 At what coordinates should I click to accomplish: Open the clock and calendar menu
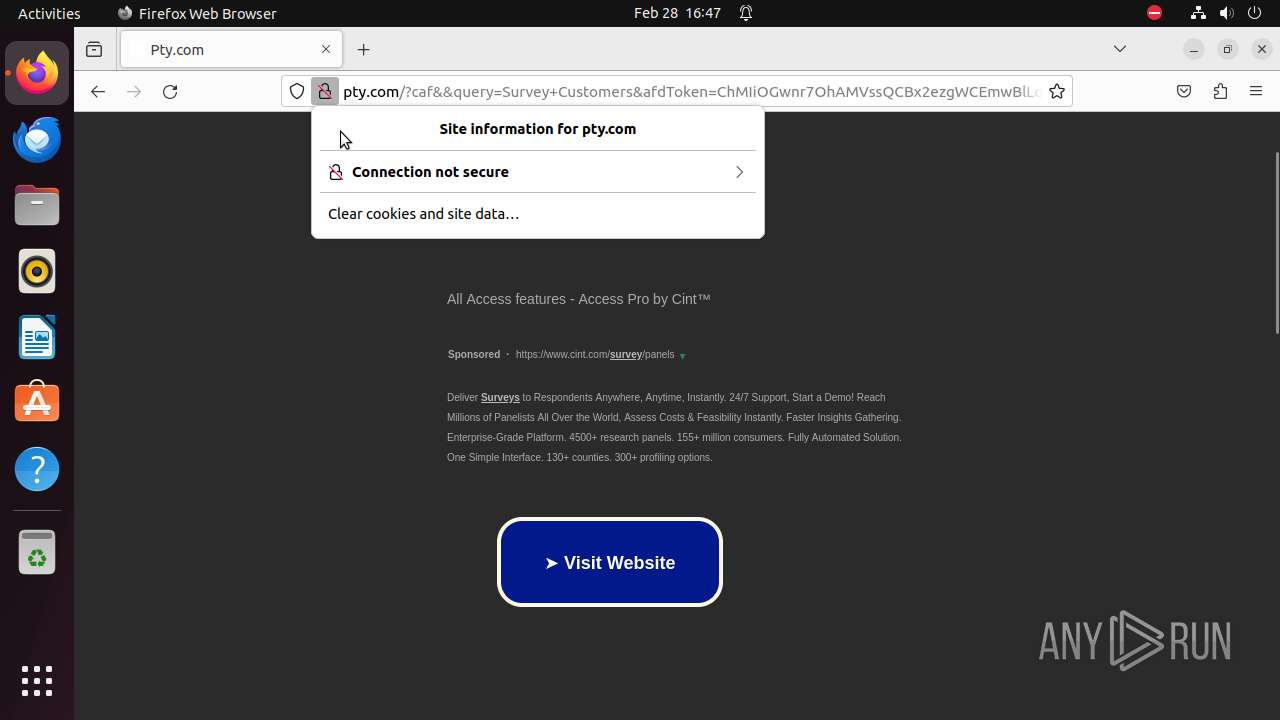click(x=677, y=13)
